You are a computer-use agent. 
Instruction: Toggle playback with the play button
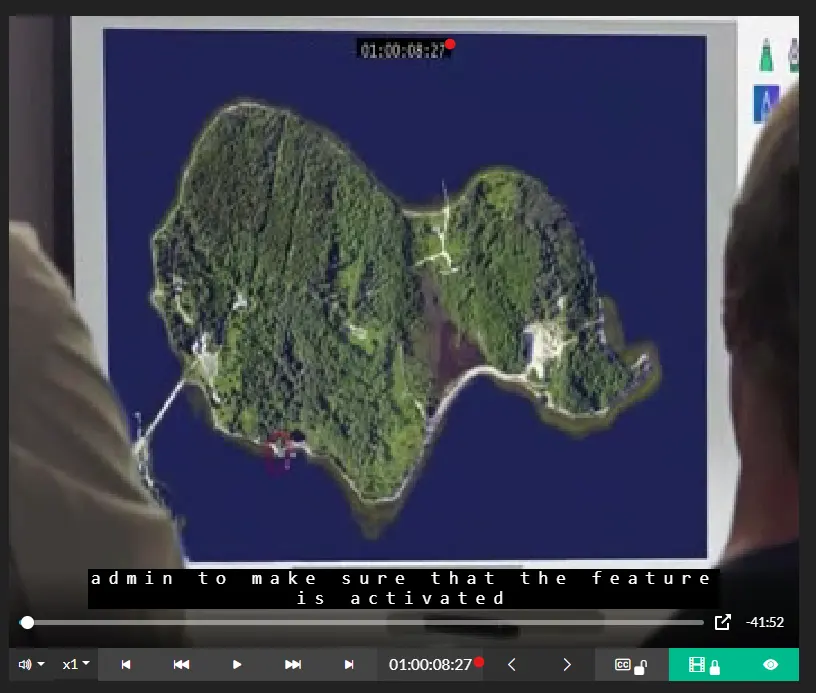pyautogui.click(x=236, y=664)
